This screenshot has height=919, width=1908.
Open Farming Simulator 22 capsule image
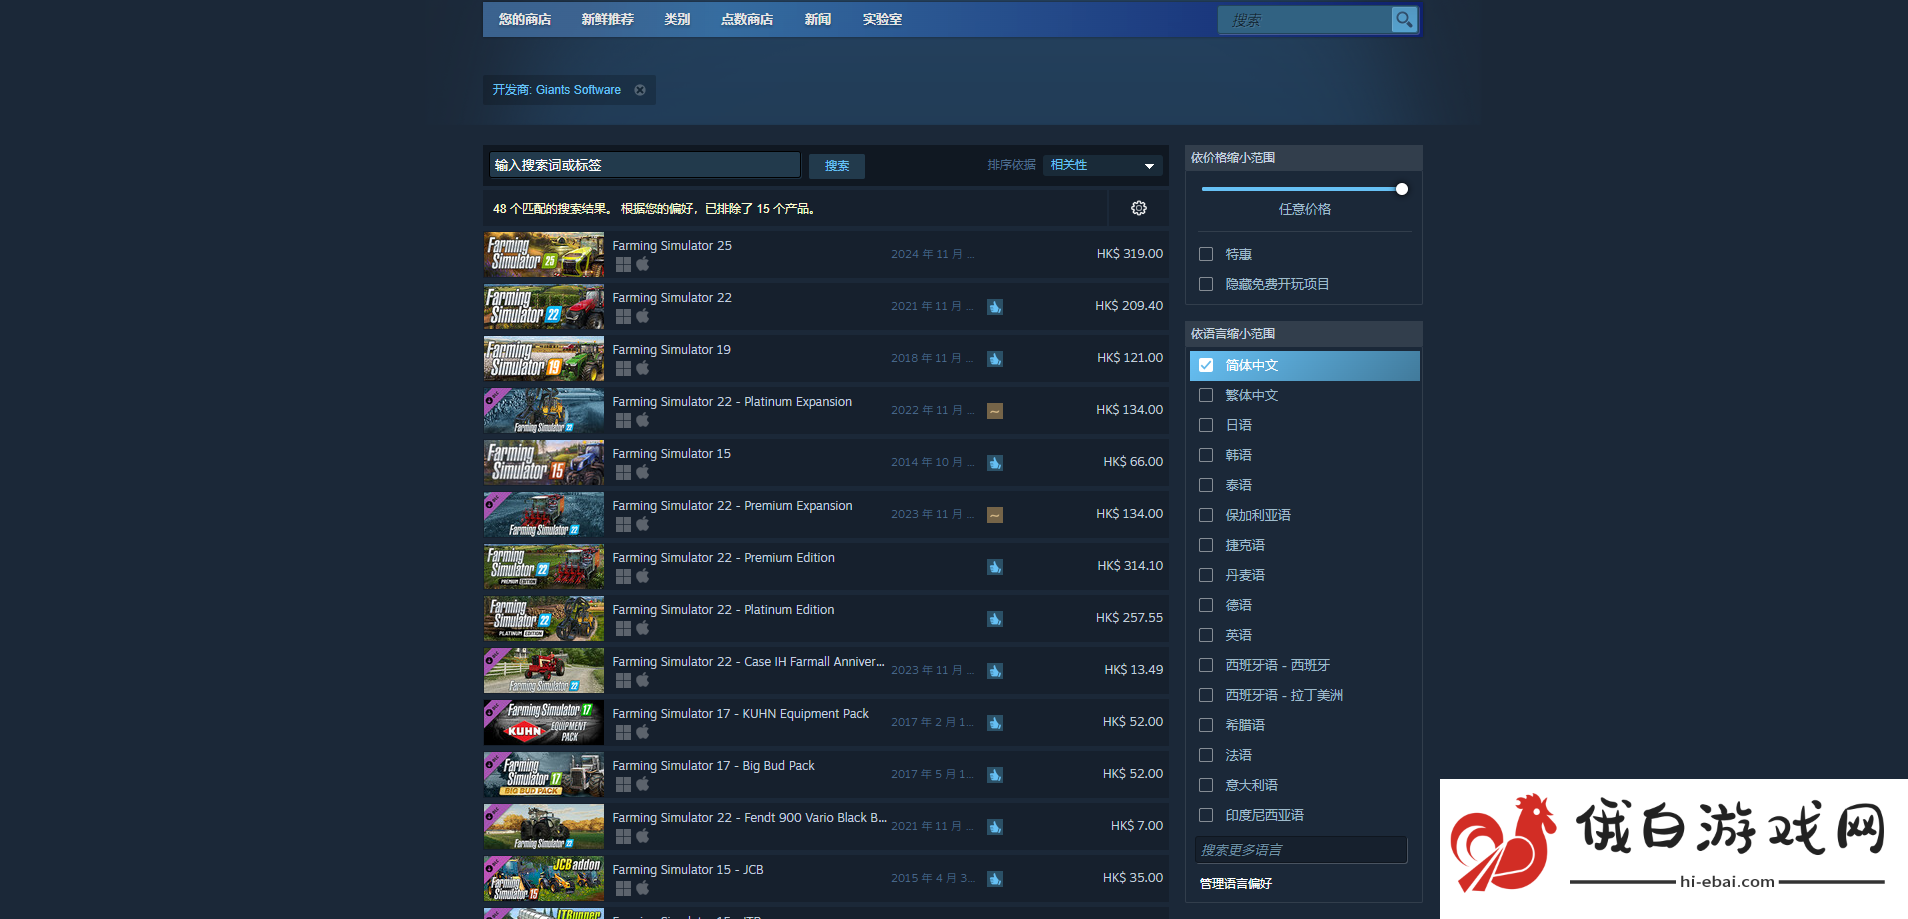tap(544, 307)
